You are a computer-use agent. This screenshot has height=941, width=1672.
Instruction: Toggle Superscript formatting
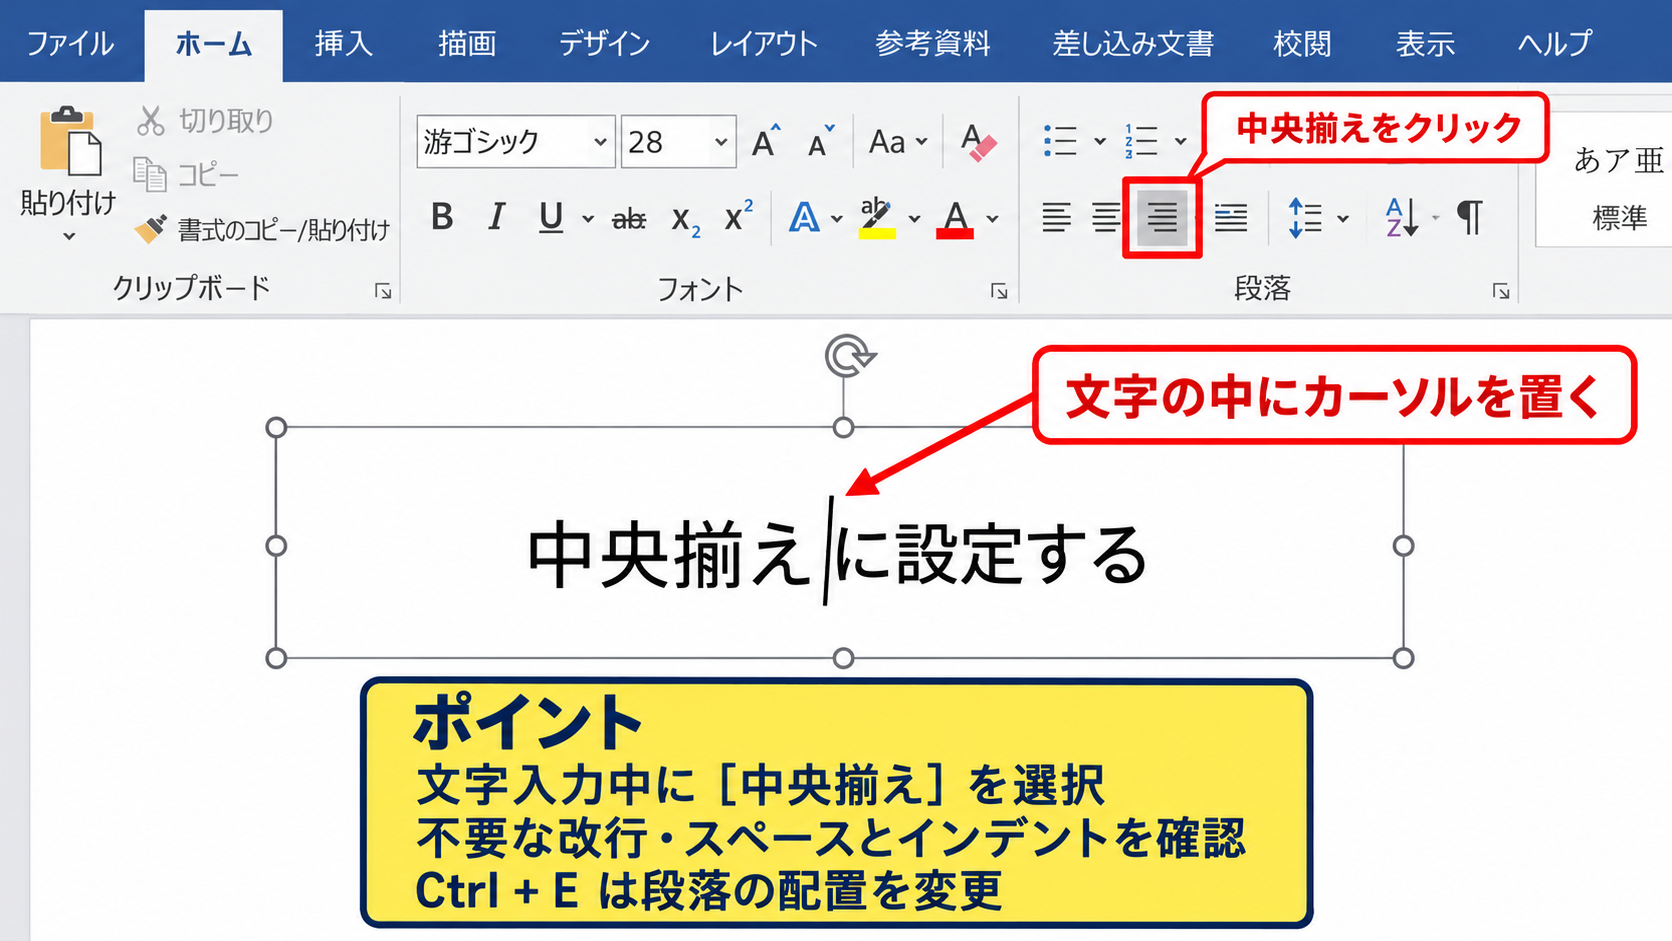[738, 216]
